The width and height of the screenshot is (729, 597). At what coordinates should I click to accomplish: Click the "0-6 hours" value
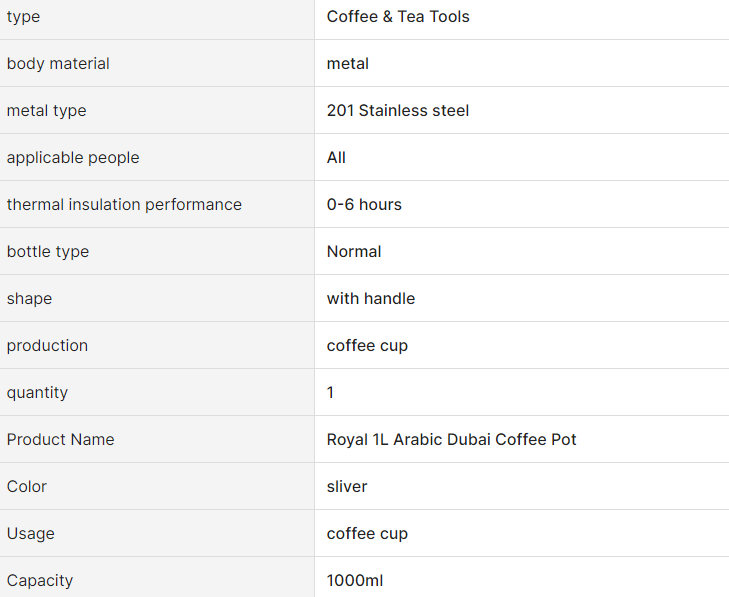364,205
